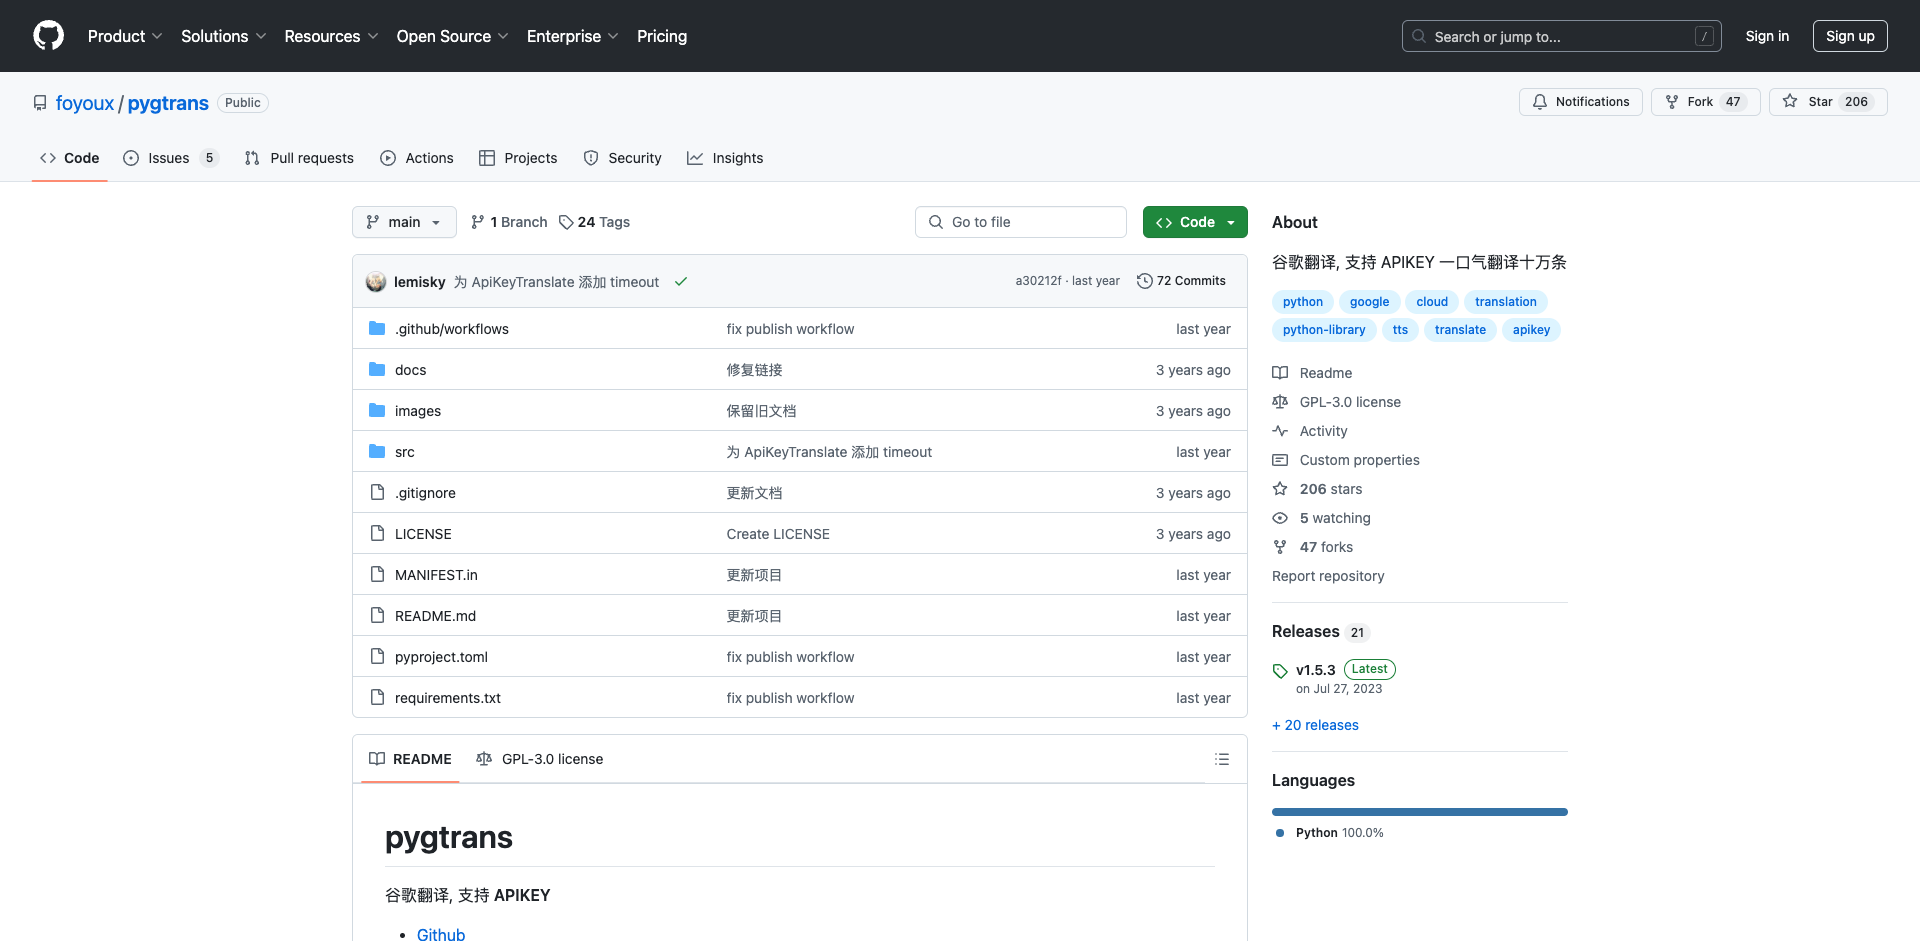Click the green commit status checkmark
1920x941 pixels.
click(681, 282)
